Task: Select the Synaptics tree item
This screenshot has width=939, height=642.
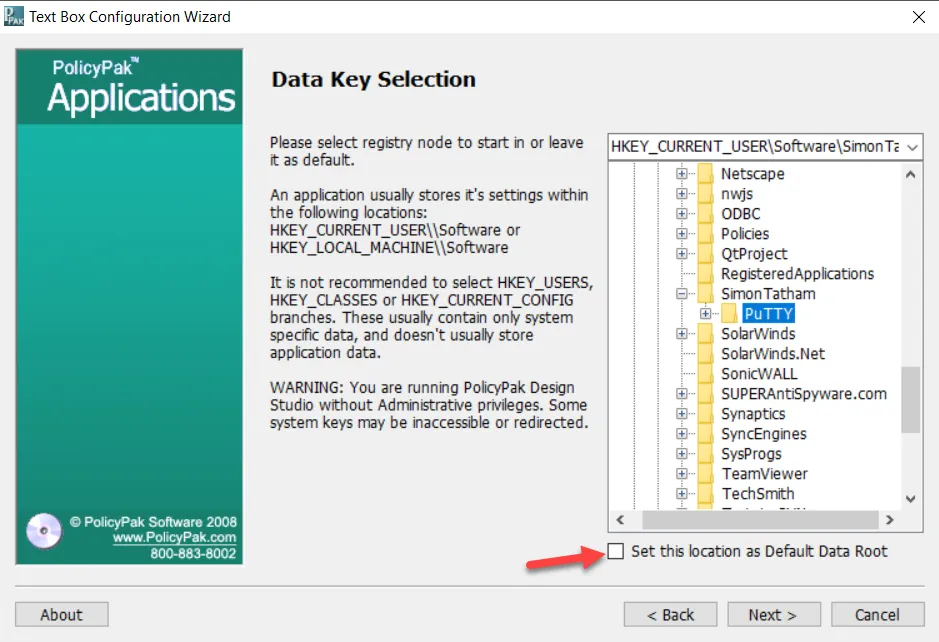Action: [753, 414]
